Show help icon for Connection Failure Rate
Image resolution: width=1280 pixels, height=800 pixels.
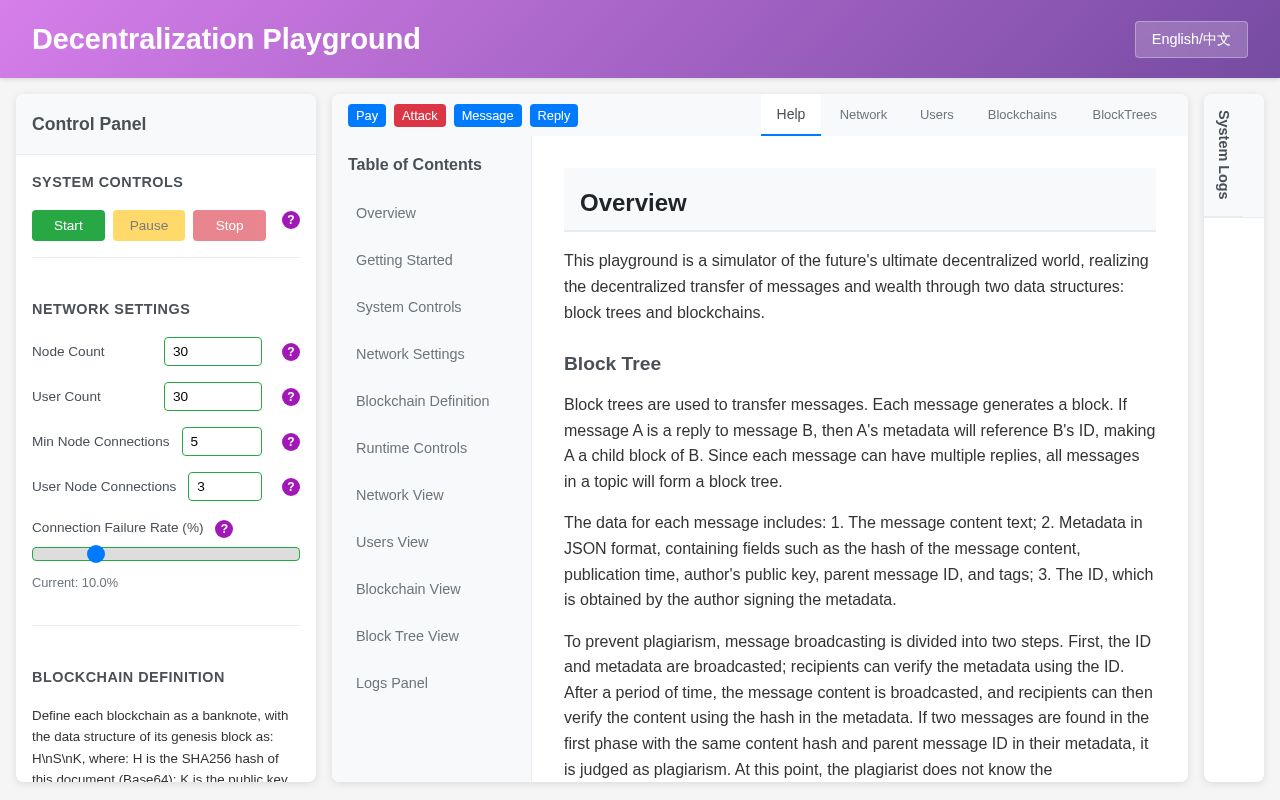coord(224,529)
